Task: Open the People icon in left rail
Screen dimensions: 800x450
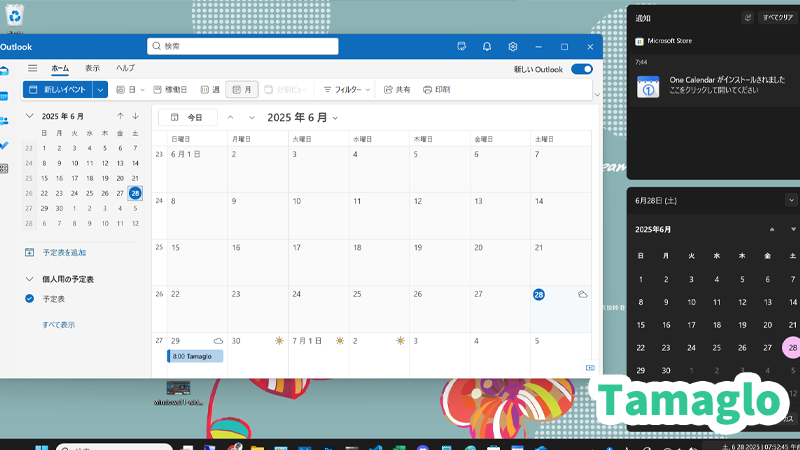Action: (4, 121)
